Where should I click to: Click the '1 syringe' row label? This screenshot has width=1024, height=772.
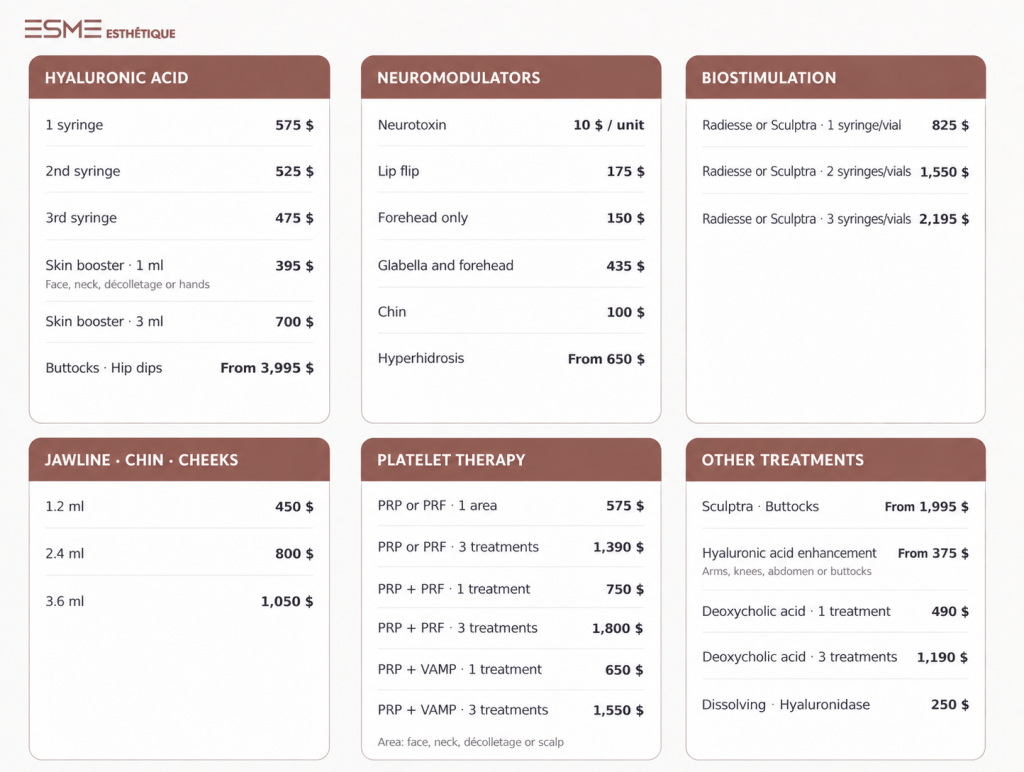[74, 125]
